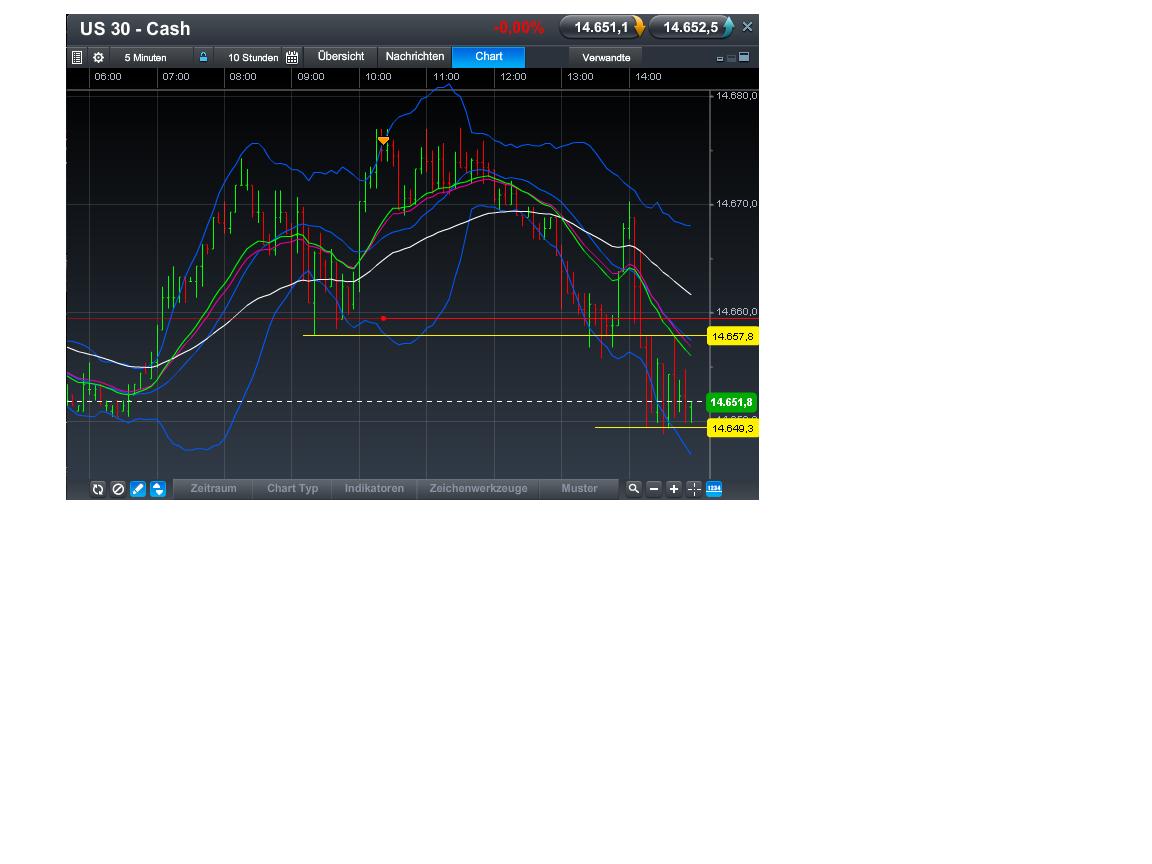1152x864 pixels.
Task: Click the orange triangle marker on chart
Action: pos(384,140)
